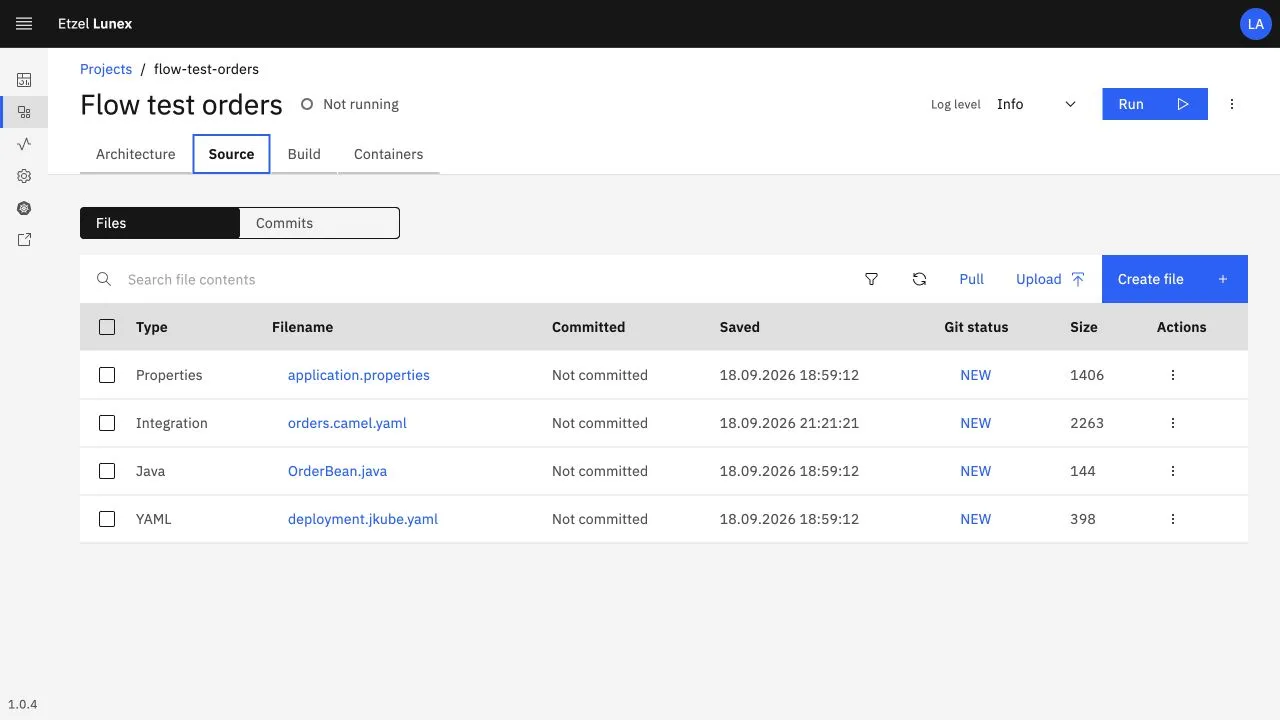Image resolution: width=1280 pixels, height=720 pixels.
Task: Click the Run button
Action: click(1155, 104)
